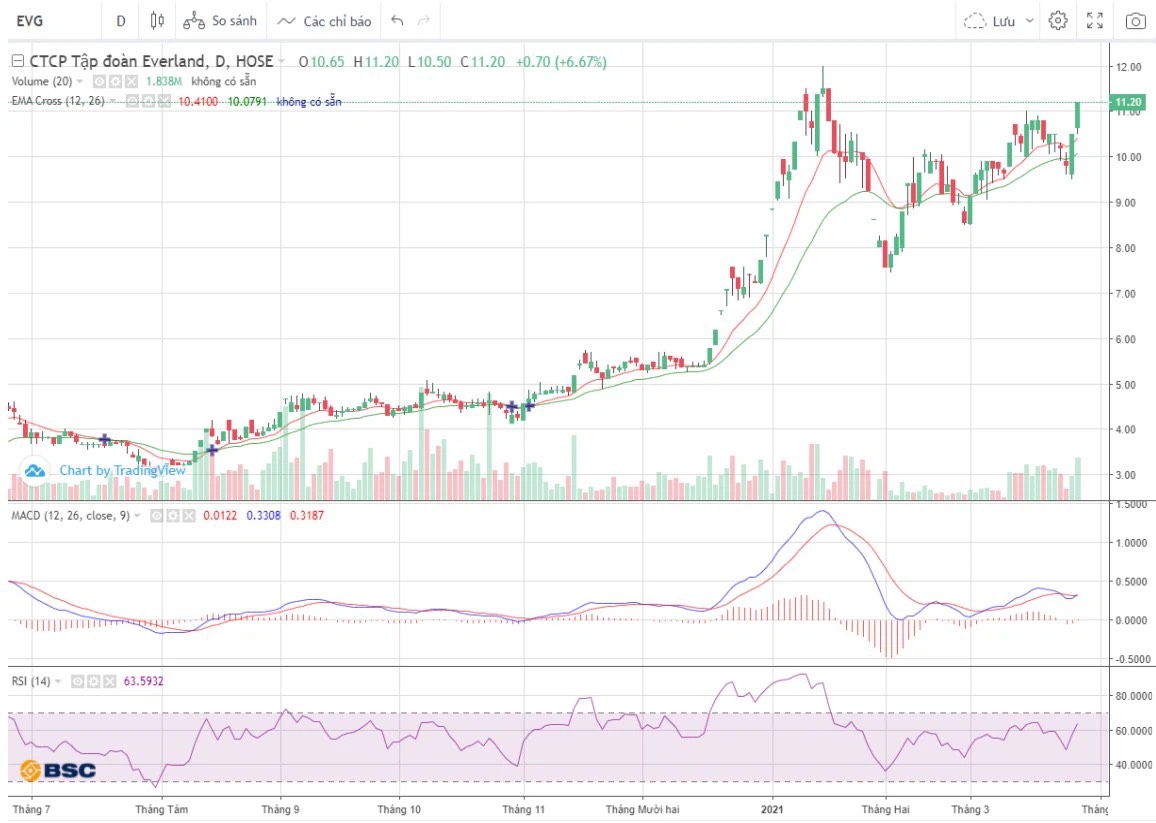The width and height of the screenshot is (1156, 823).
Task: Take a chart snapshot with camera icon
Action: point(1135,20)
